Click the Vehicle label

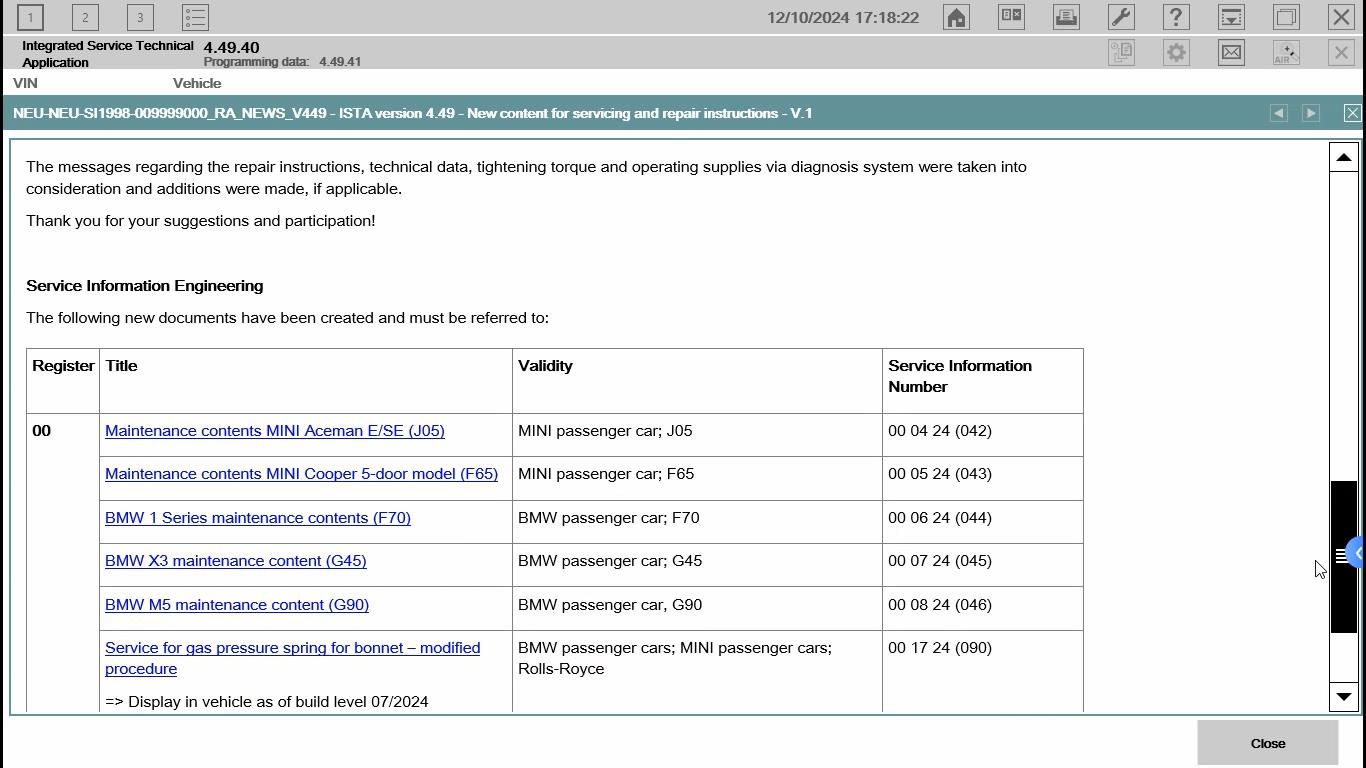point(197,83)
